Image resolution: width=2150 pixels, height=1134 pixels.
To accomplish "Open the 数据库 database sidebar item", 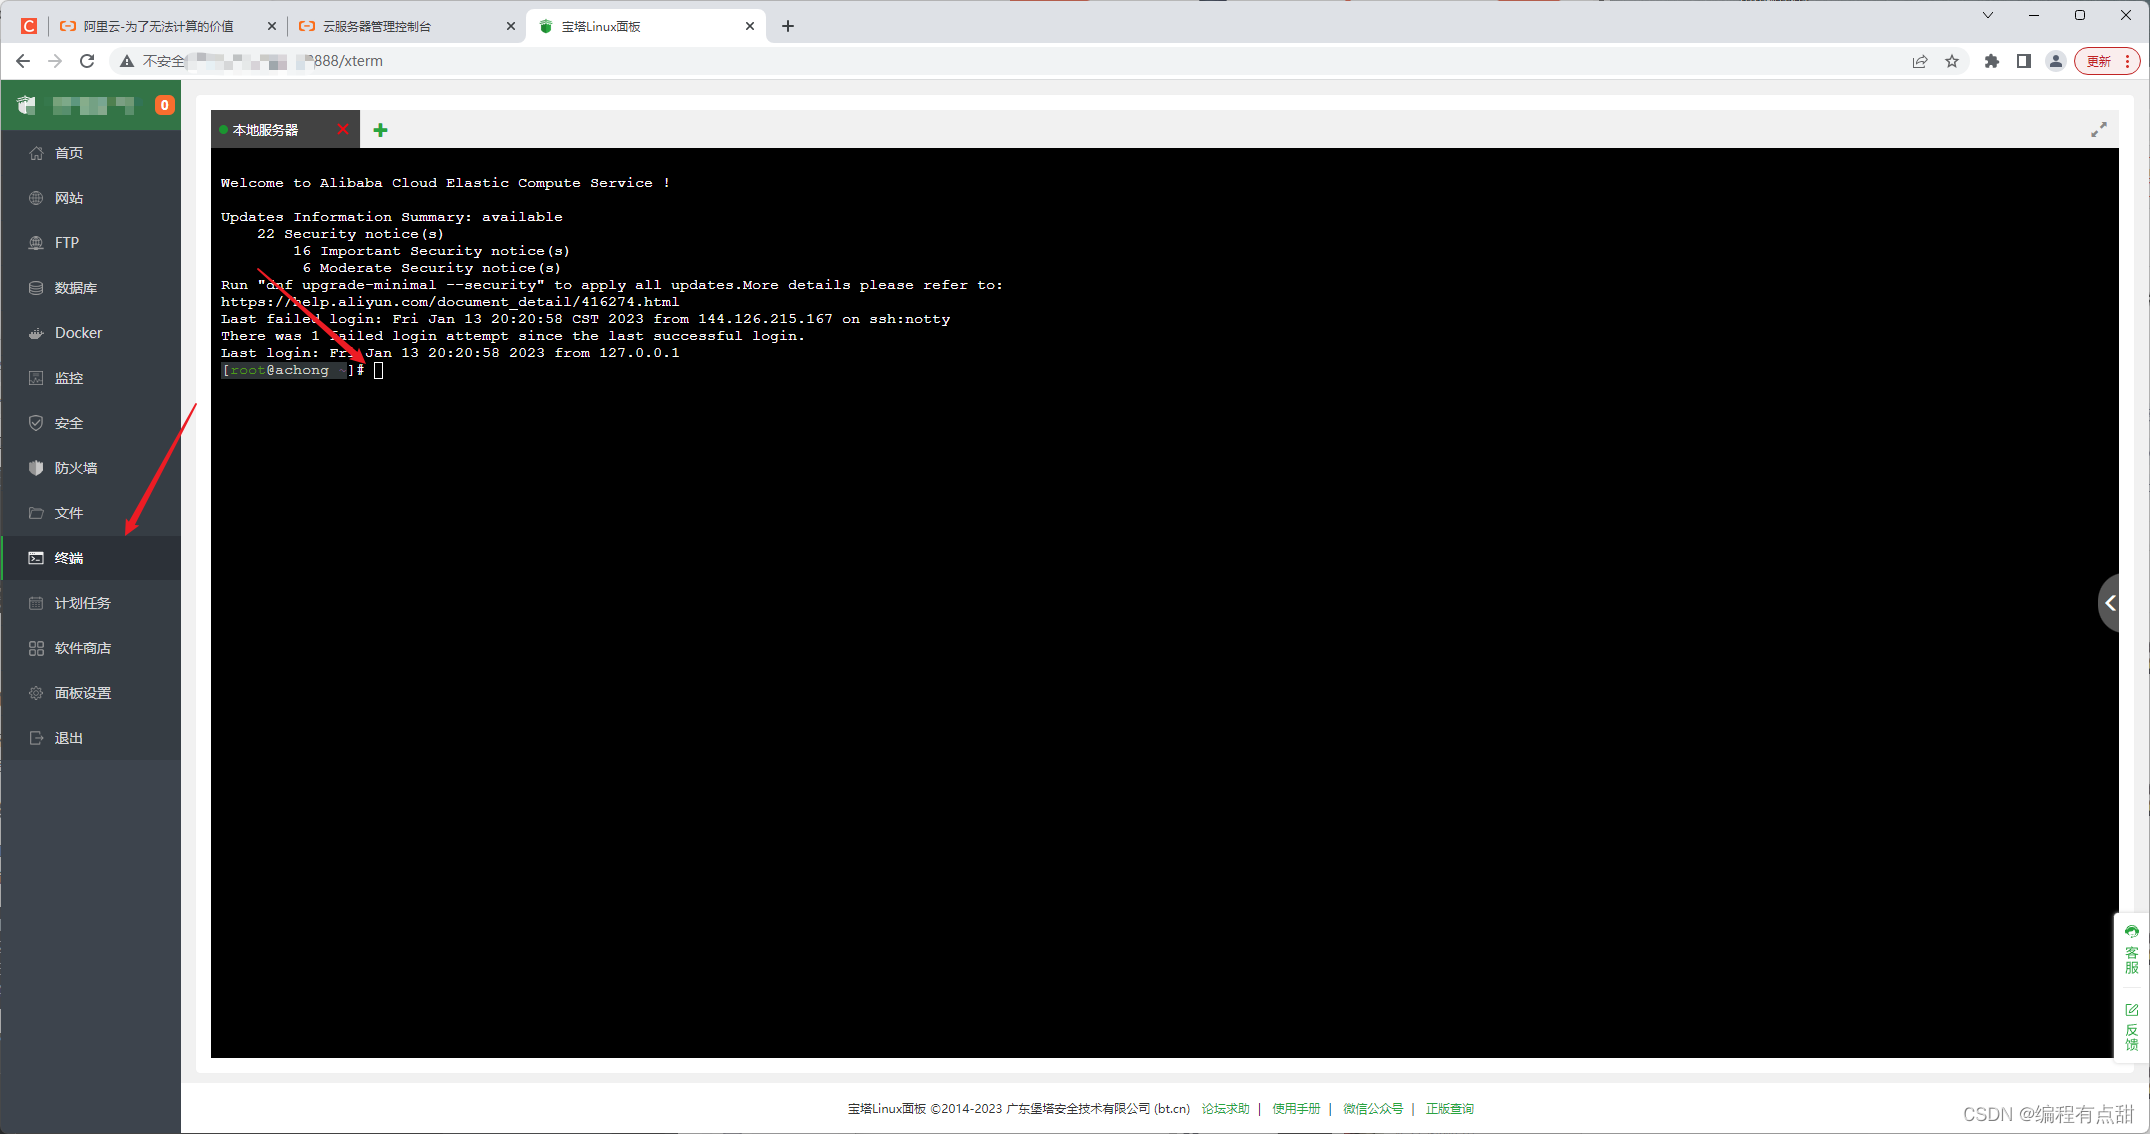I will 90,288.
